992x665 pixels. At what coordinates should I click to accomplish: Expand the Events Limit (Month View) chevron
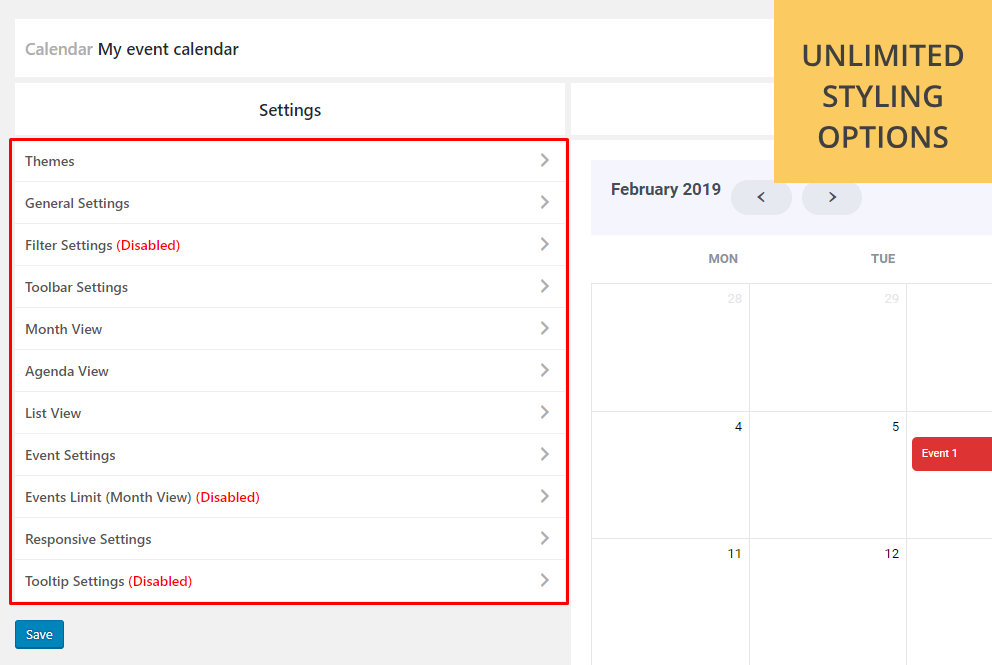tap(544, 496)
